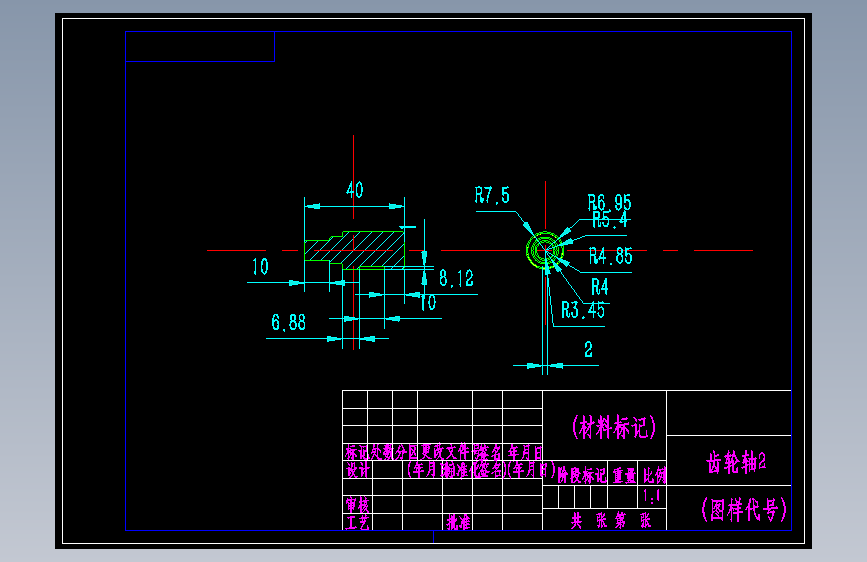Viewport: 867px width, 562px height.
Task: Select the 工艺 row label
Action: point(358,522)
